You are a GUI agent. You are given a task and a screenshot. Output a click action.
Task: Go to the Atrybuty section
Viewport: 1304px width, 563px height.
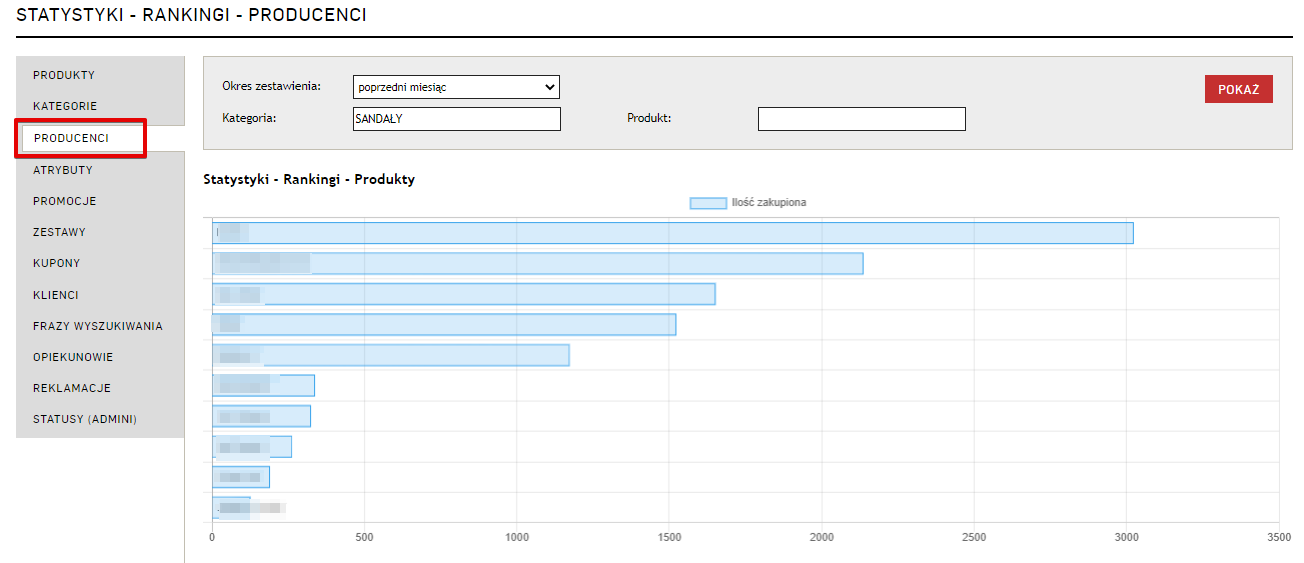[63, 170]
